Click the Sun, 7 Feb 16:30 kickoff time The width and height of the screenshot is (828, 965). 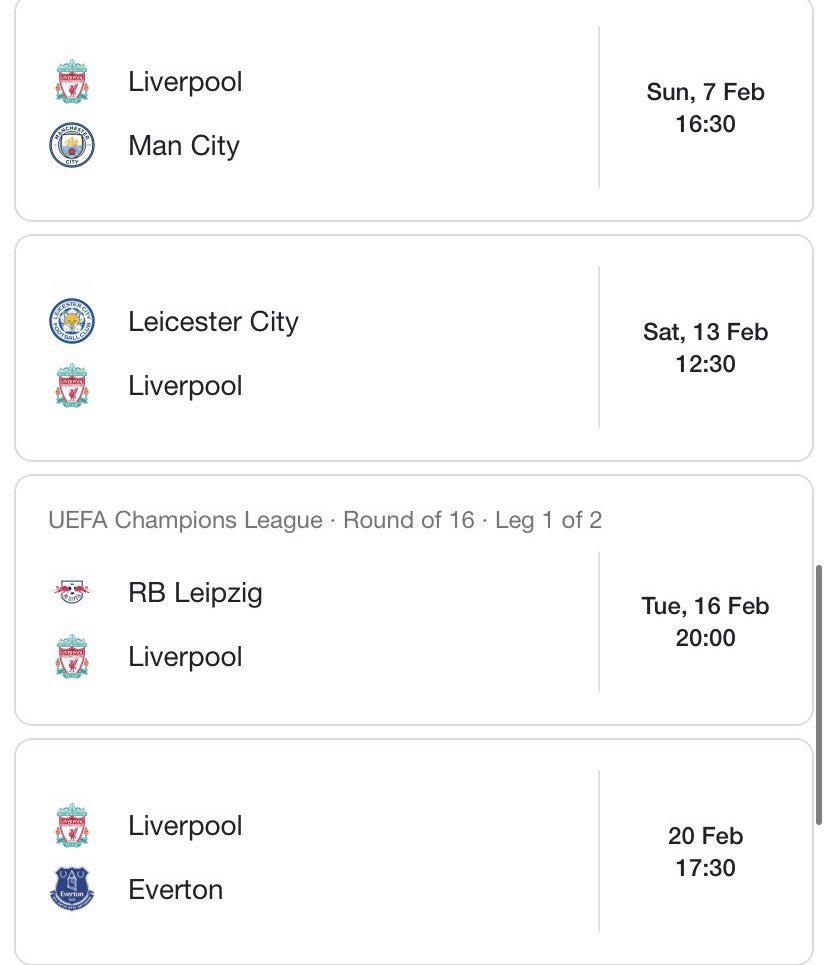(x=705, y=108)
